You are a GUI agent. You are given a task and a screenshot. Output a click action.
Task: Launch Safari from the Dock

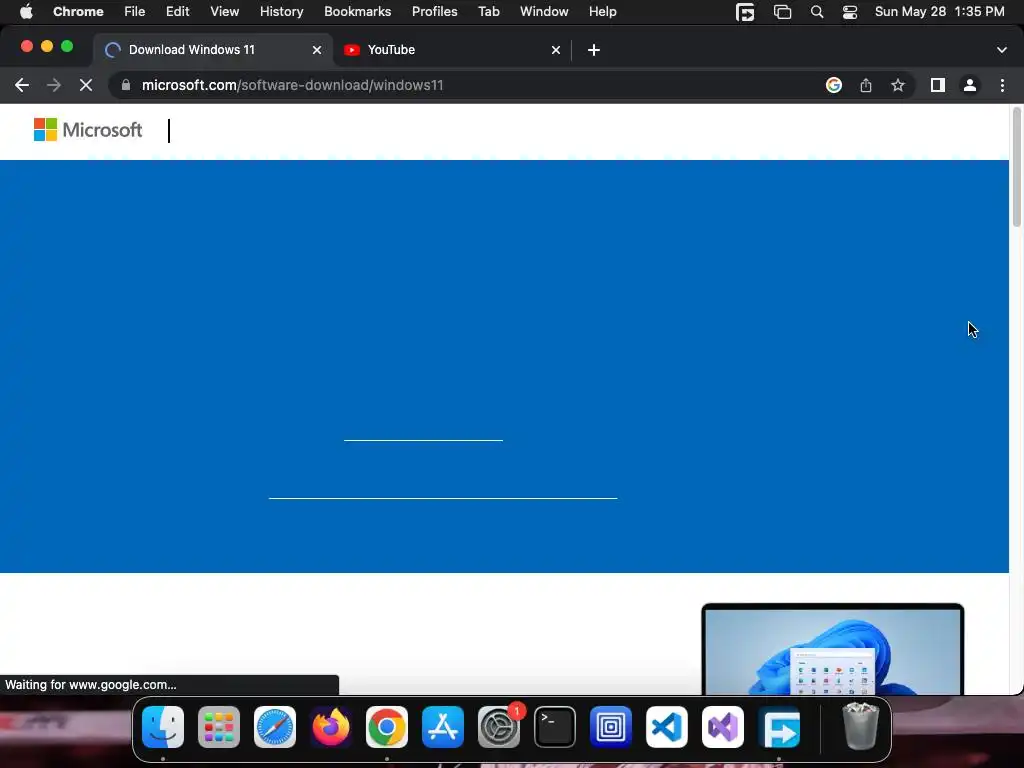pos(275,727)
